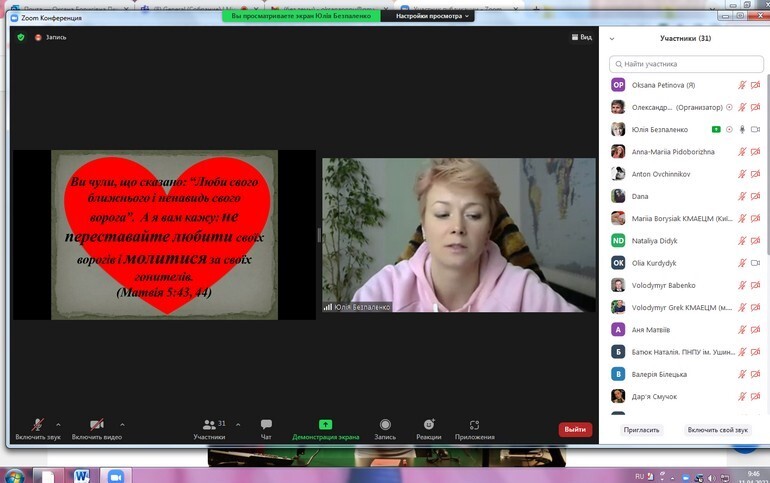Image resolution: width=770 pixels, height=483 pixels.
Task: Select participant Dana
Action: coord(686,196)
